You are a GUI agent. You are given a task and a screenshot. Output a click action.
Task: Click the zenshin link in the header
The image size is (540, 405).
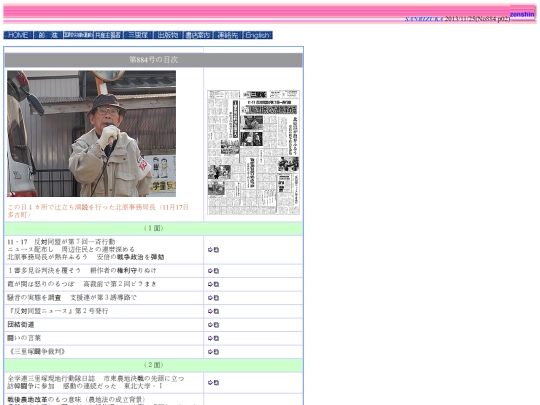522,14
